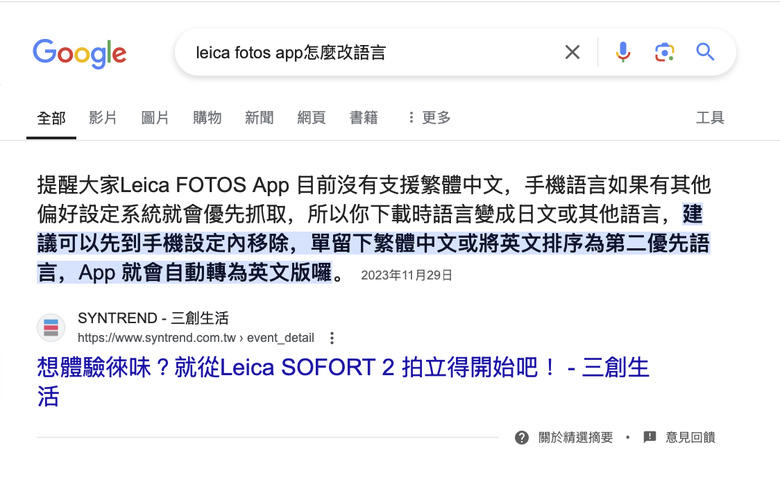Viewport: 780px width, 491px height.
Task: Select the 購物 tab
Action: tap(207, 118)
